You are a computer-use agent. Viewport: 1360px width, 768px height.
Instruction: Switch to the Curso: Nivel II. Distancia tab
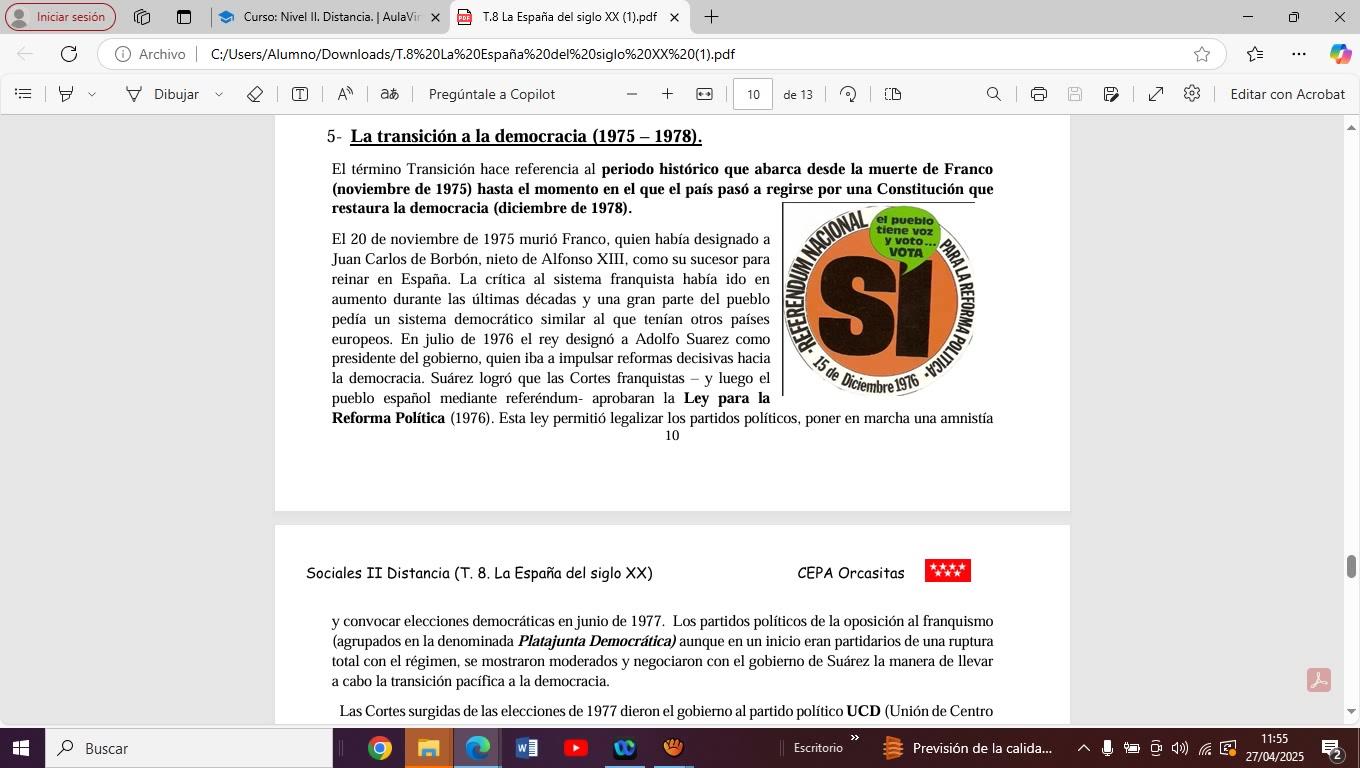pyautogui.click(x=330, y=17)
